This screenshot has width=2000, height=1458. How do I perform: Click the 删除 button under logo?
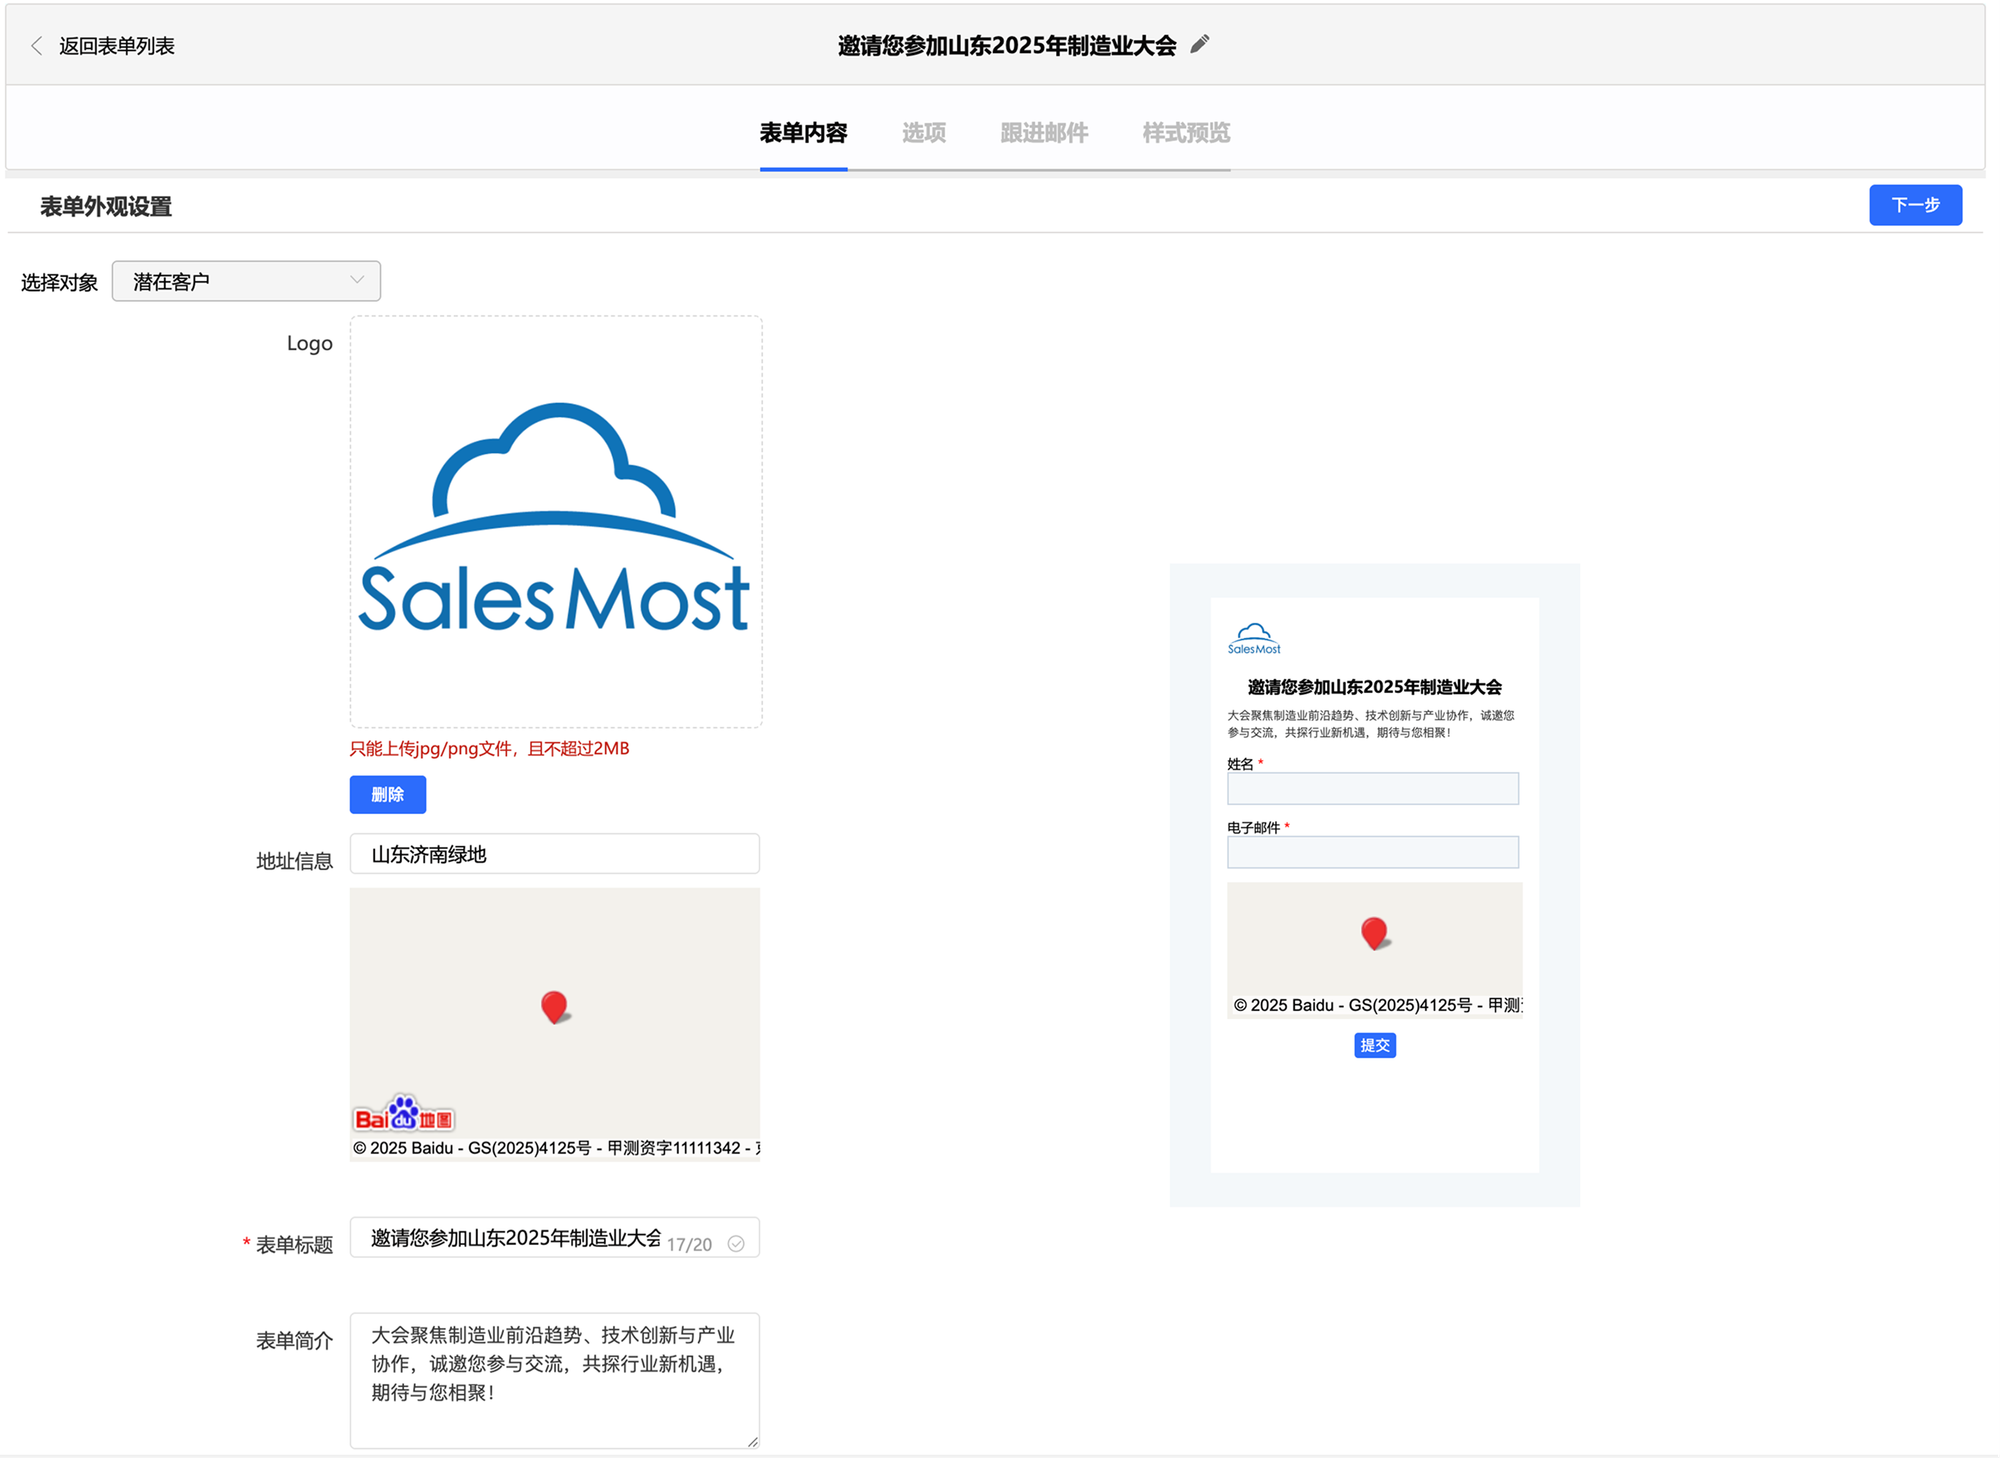388,794
